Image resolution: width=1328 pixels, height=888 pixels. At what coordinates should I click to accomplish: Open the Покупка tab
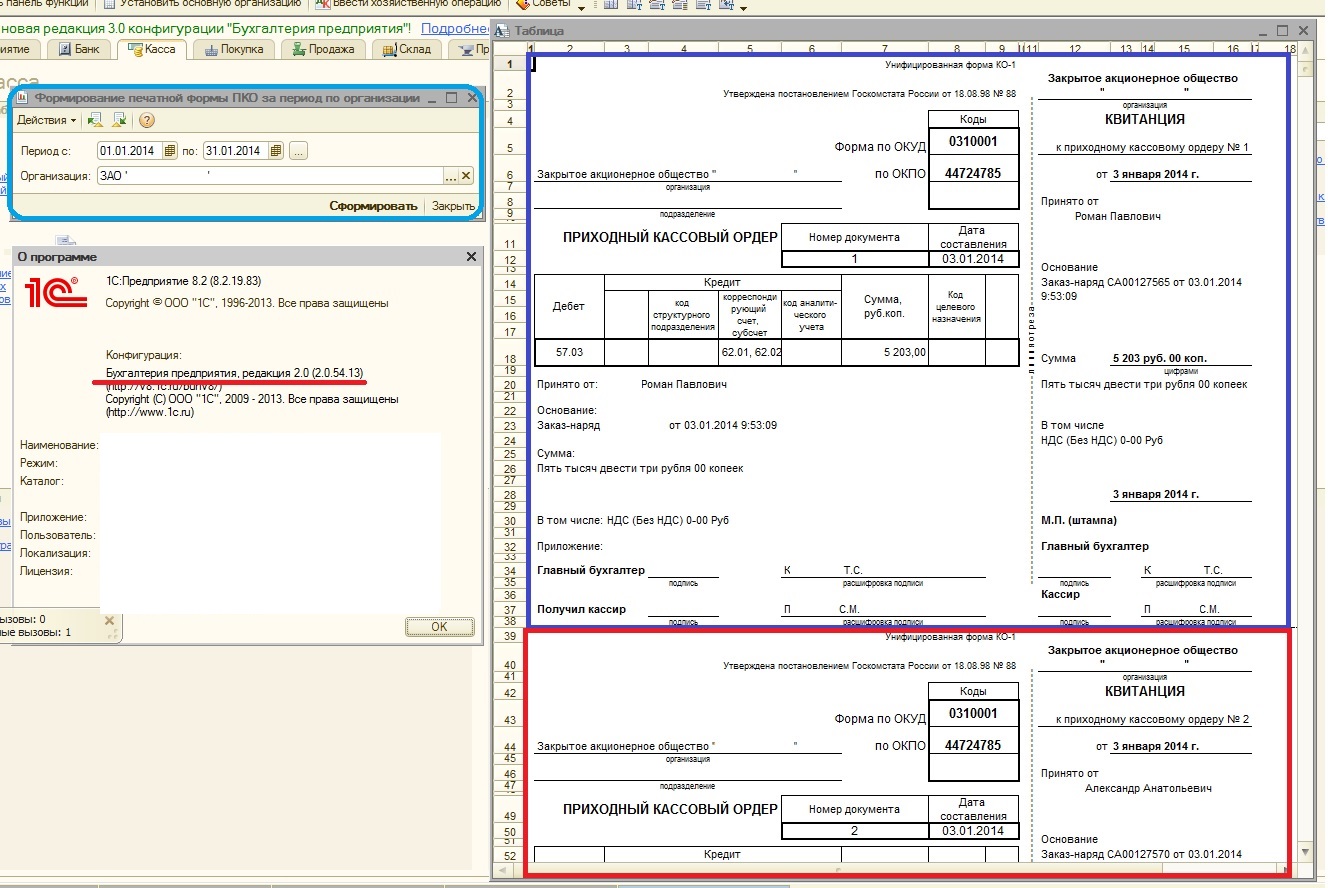click(x=234, y=48)
